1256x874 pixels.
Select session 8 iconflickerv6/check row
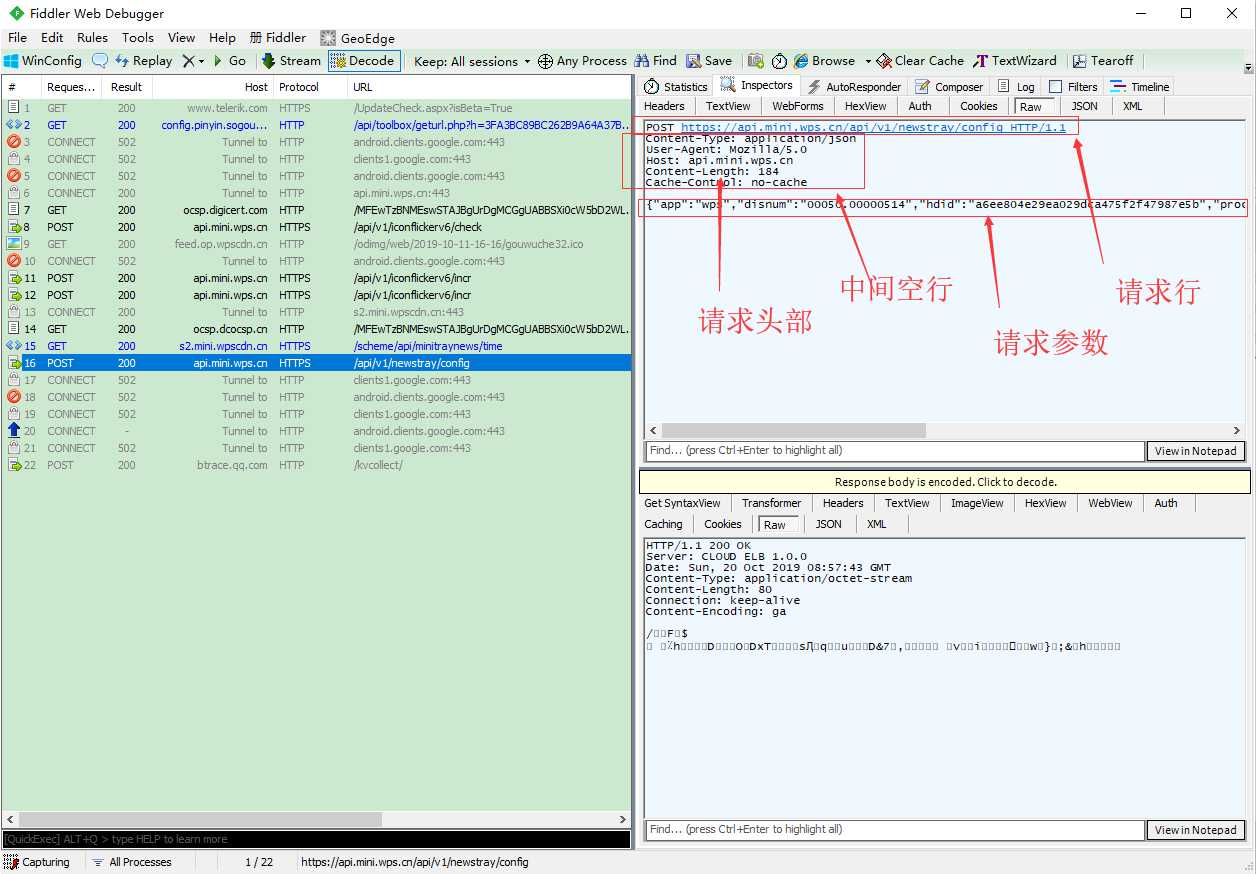[x=316, y=227]
